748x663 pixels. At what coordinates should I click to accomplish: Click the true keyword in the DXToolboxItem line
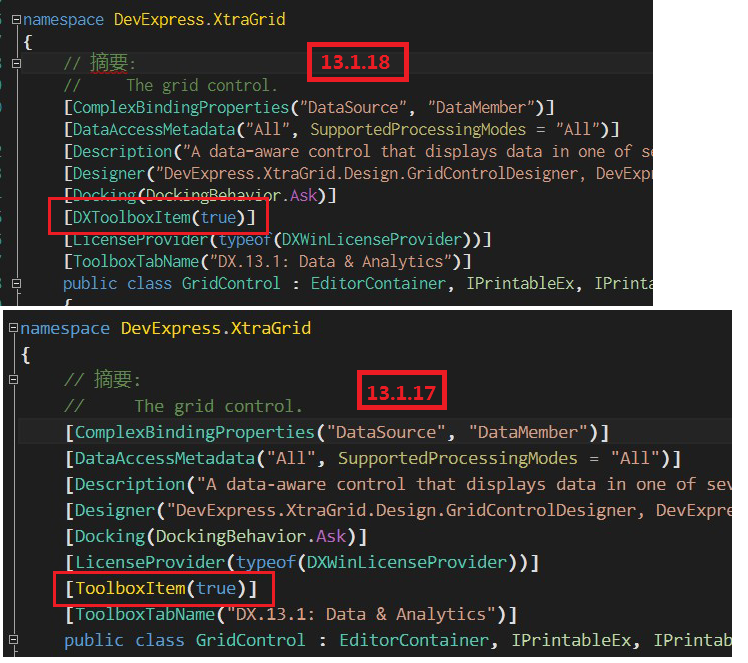[218, 218]
